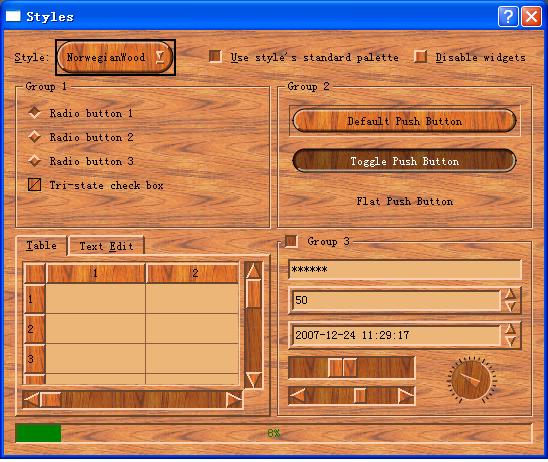This screenshot has height=462, width=548.
Task: Toggle the Tri-state check box
Action: tap(34, 185)
